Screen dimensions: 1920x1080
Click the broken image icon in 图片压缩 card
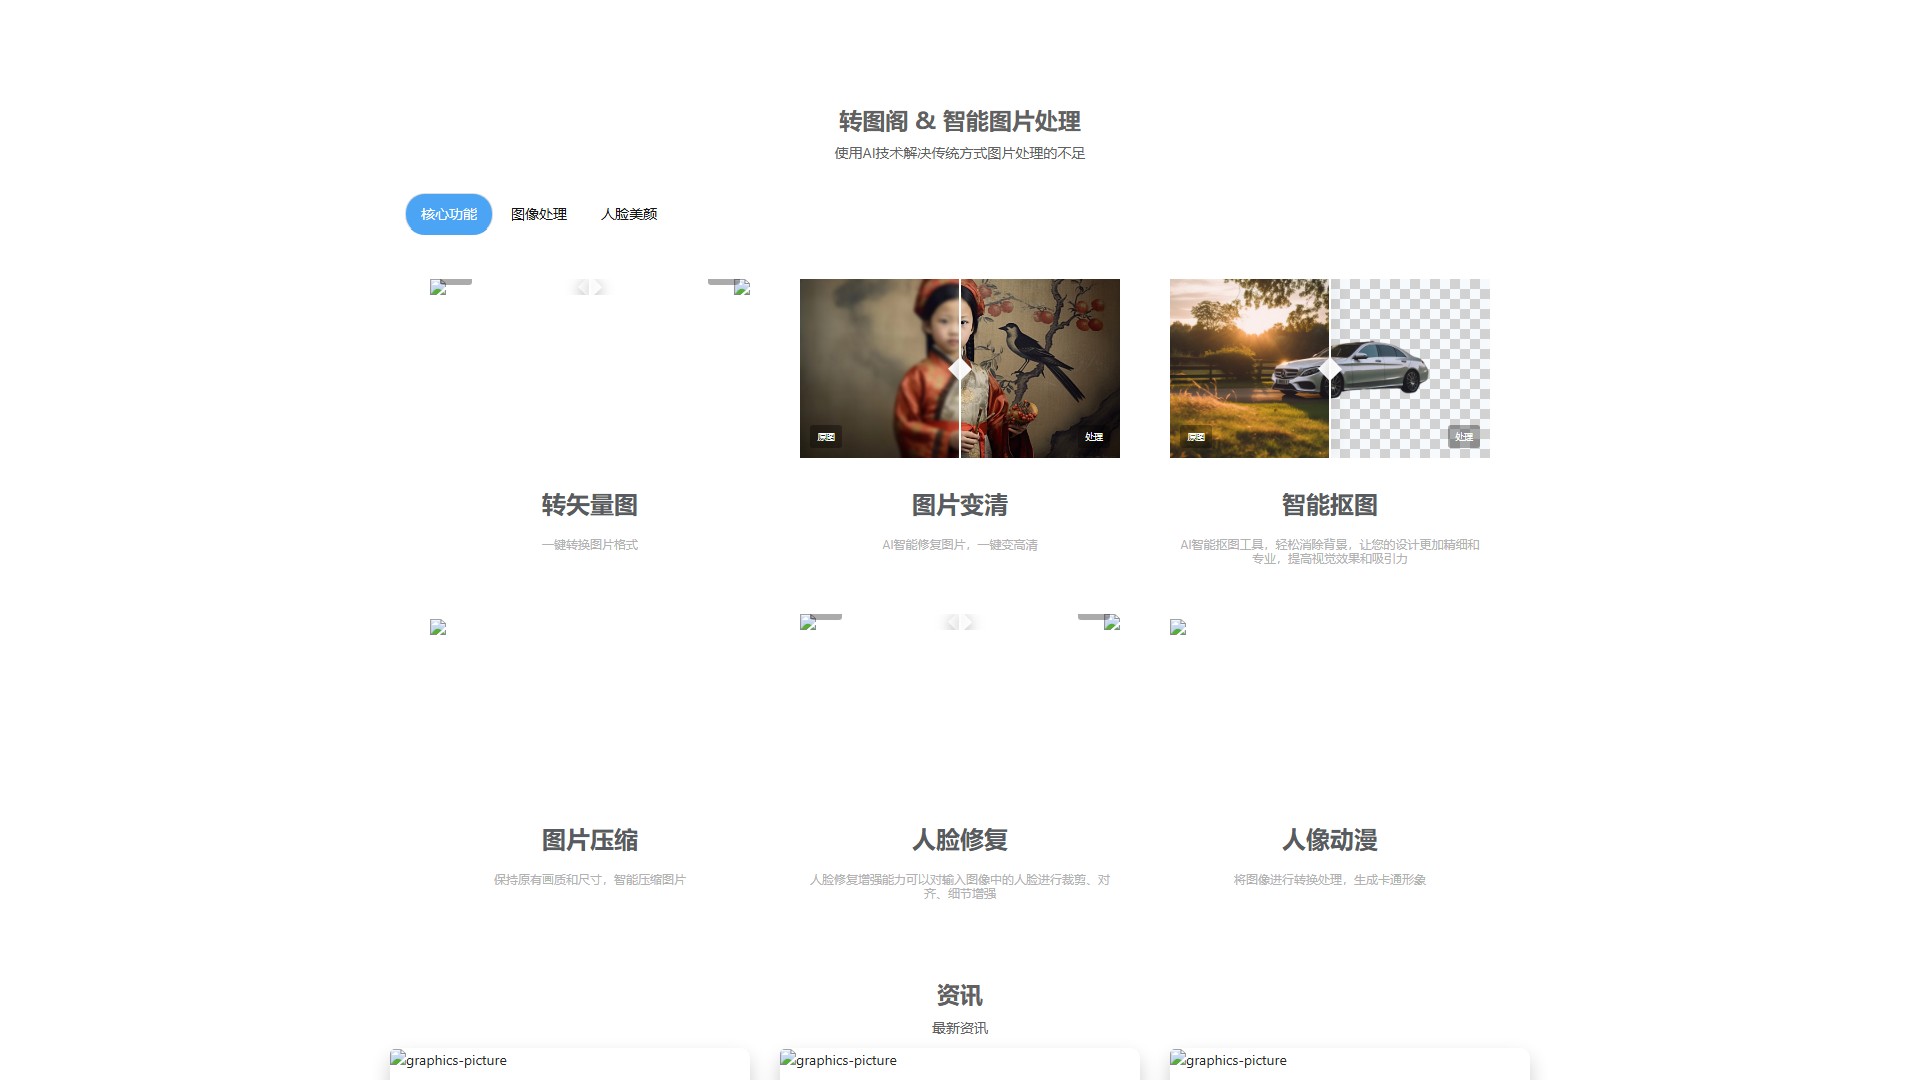coord(437,627)
